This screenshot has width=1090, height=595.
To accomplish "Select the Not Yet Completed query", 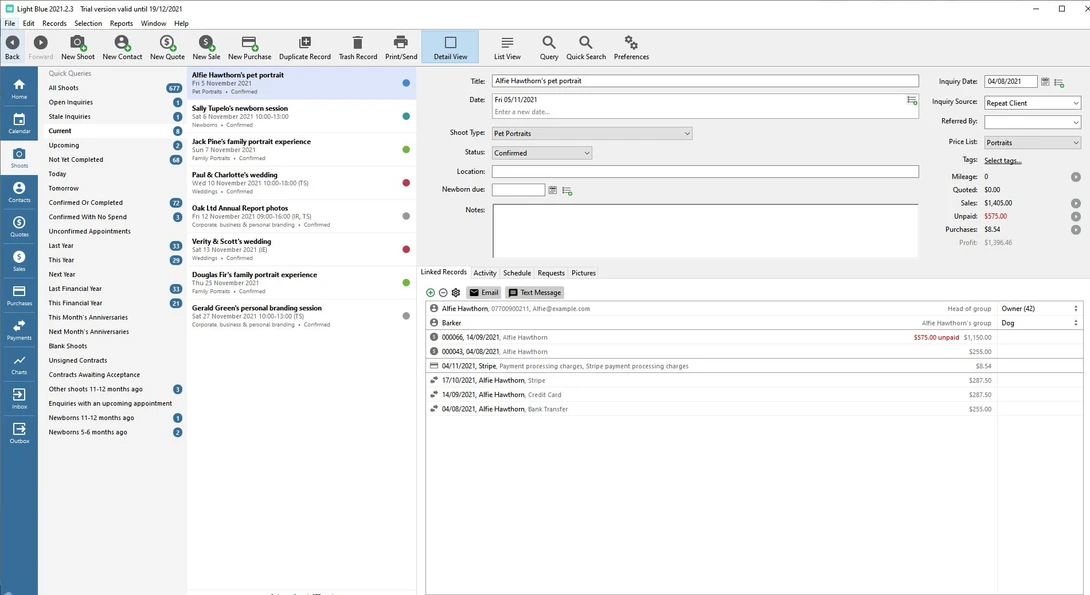I will [x=115, y=160].
